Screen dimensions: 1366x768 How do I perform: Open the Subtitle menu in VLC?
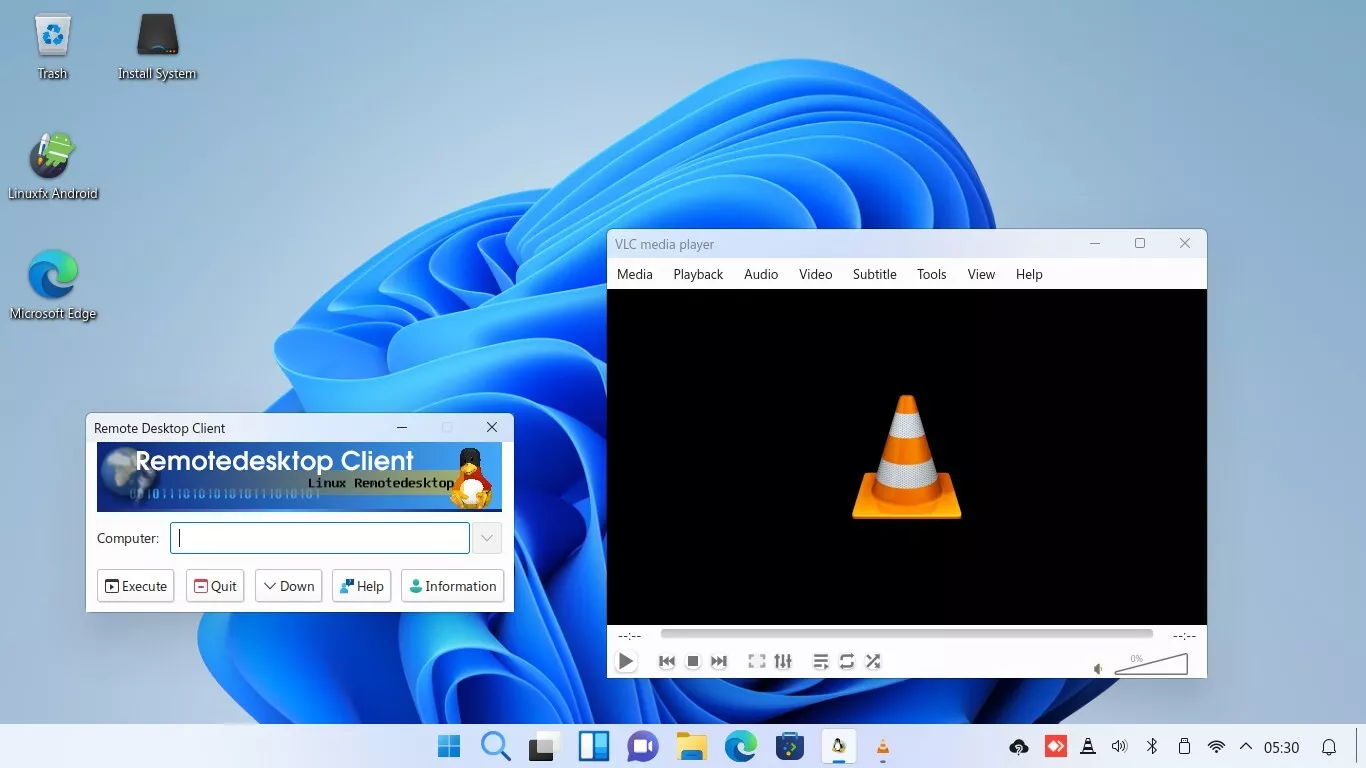(x=875, y=274)
